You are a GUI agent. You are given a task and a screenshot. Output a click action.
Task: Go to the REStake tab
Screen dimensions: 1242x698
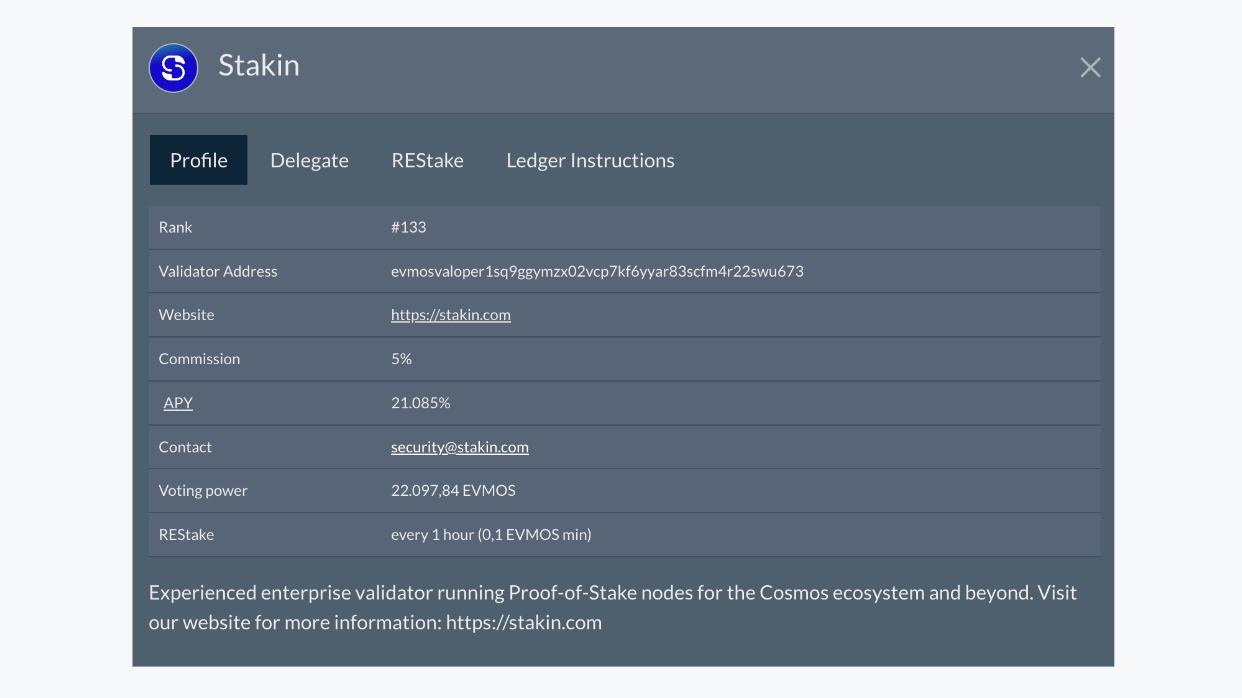pos(427,160)
